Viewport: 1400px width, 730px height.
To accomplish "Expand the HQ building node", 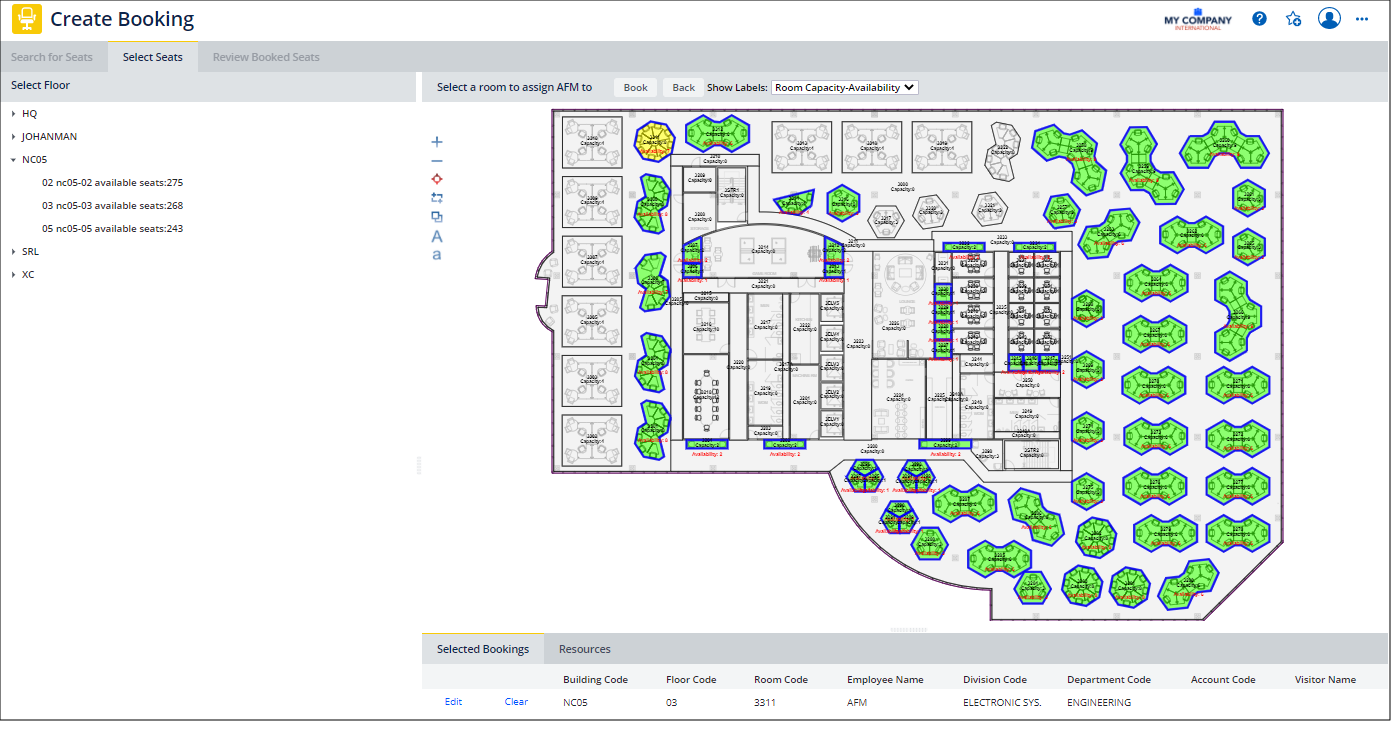I will click(x=15, y=113).
